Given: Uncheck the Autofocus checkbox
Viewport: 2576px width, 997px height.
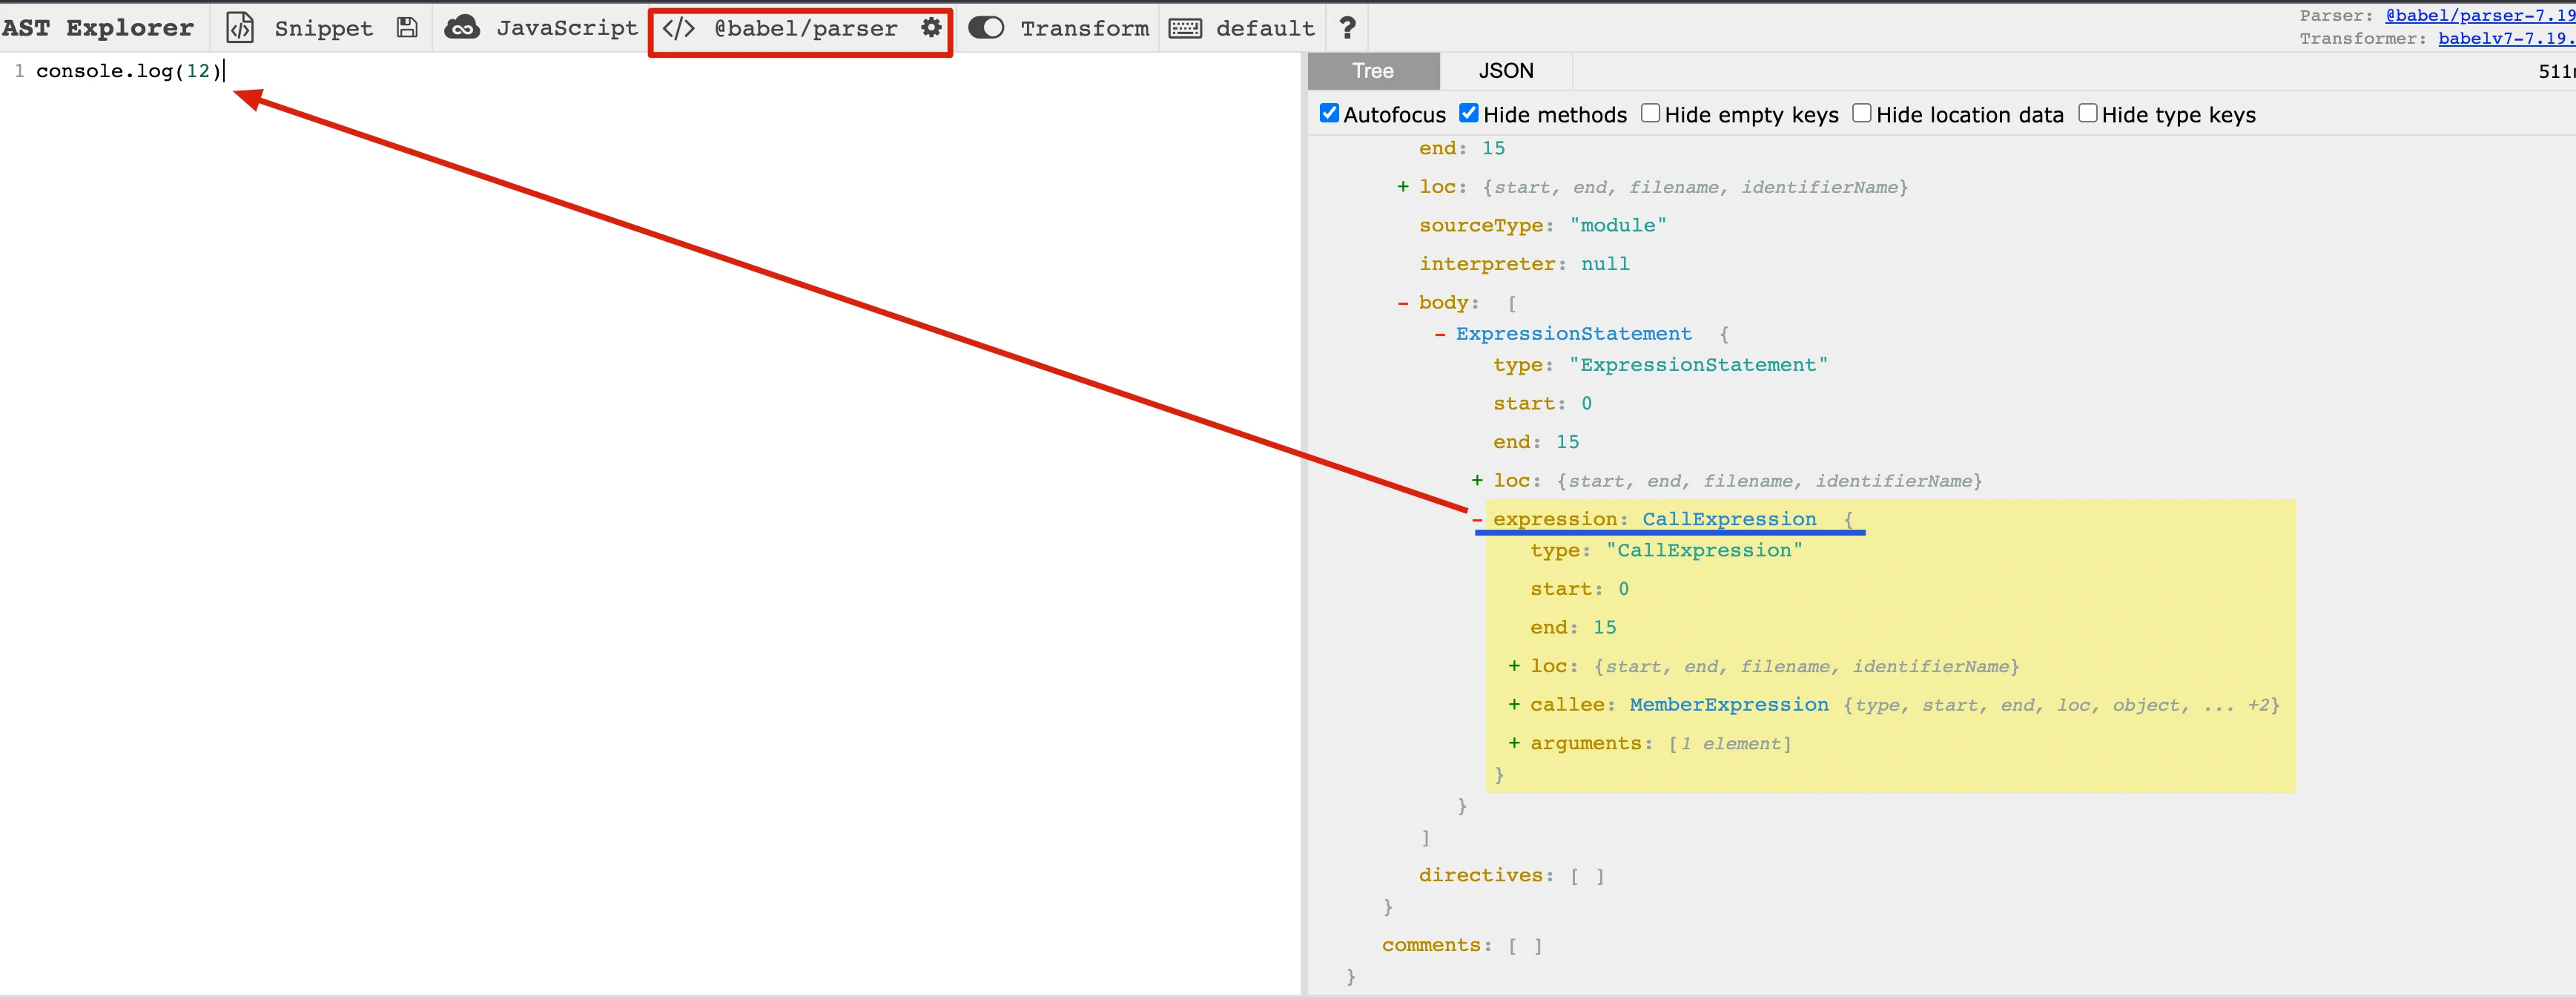Looking at the screenshot, I should pyautogui.click(x=1329, y=113).
